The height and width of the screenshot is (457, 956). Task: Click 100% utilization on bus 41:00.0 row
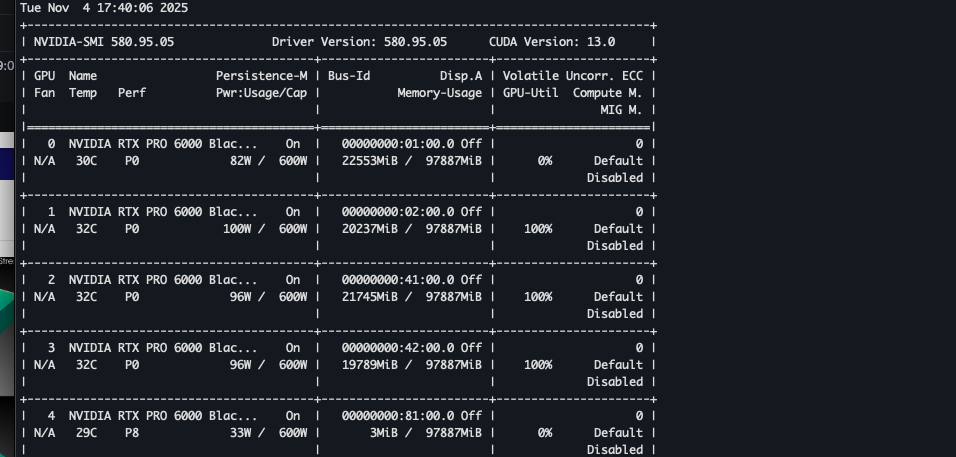coord(538,297)
